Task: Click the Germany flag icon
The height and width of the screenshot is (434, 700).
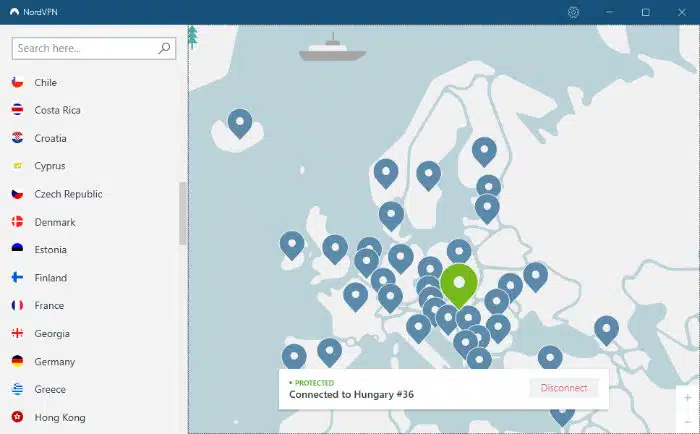Action: [x=17, y=361]
